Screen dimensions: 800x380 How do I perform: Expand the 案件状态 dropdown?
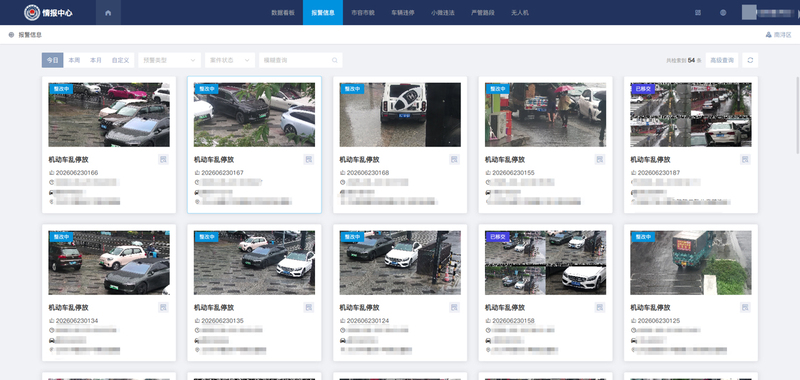230,60
